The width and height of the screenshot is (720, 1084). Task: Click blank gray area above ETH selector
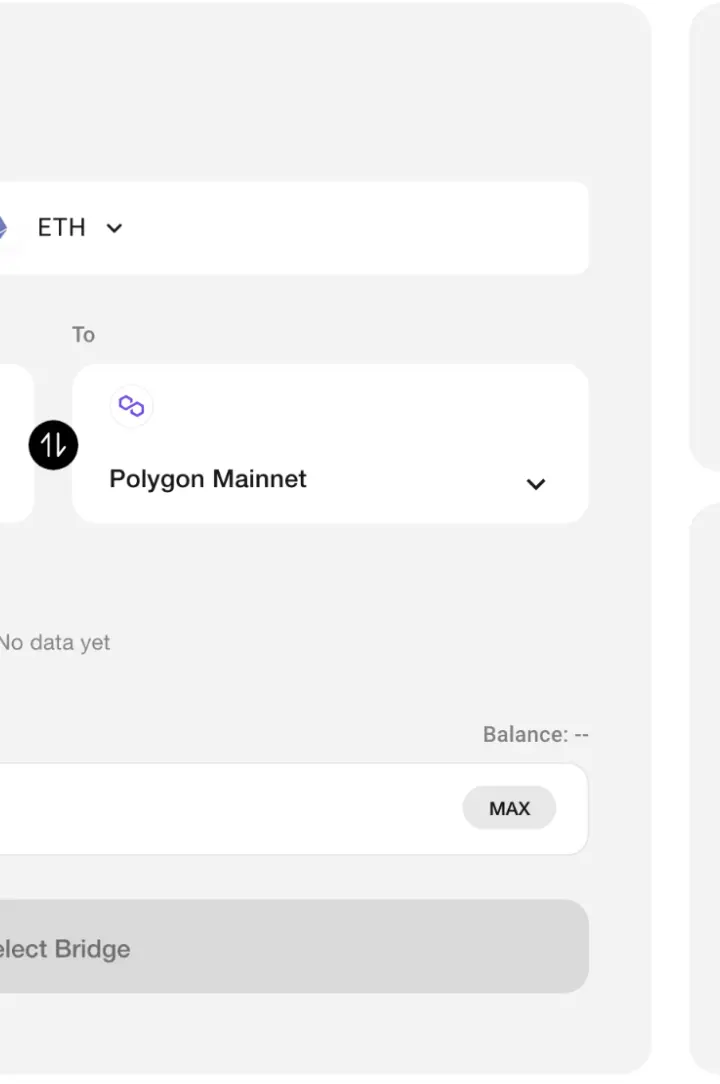pyautogui.click(x=300, y=100)
